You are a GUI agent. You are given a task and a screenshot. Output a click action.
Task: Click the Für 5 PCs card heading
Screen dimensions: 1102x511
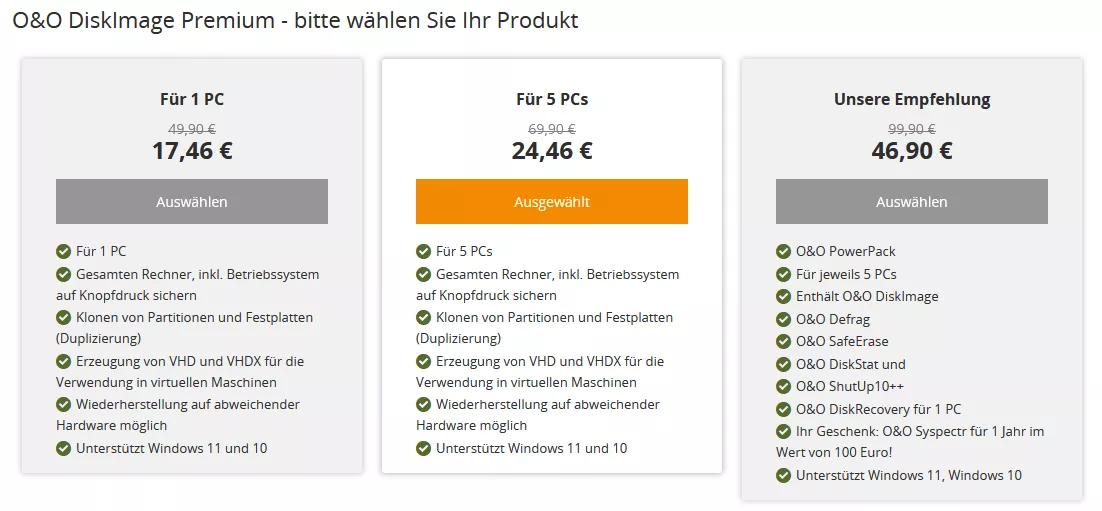click(552, 100)
